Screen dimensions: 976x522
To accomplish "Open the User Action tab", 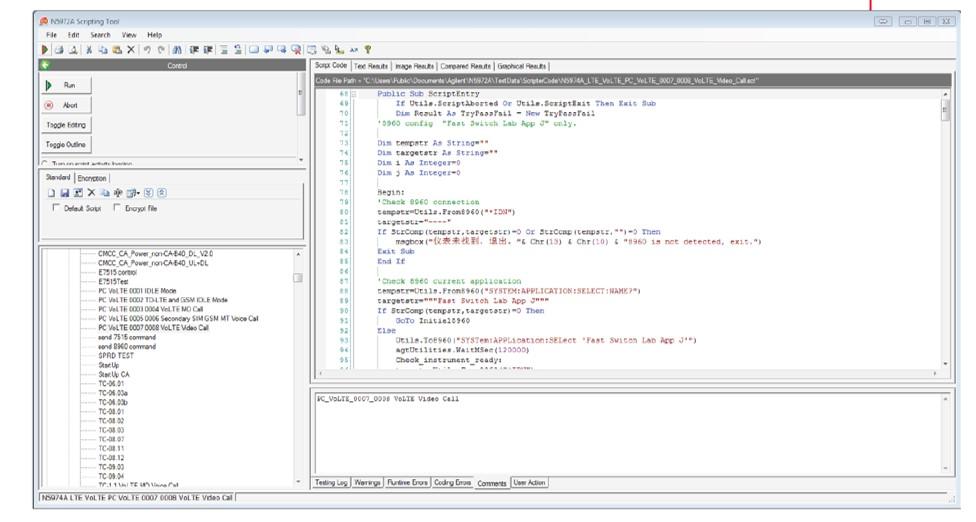I will pos(529,483).
